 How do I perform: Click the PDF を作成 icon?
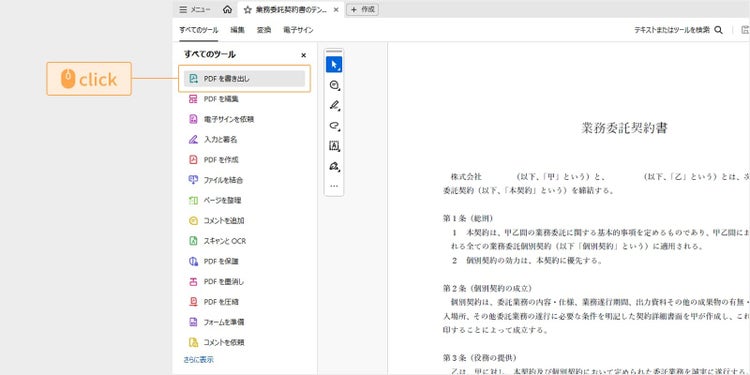point(193,160)
